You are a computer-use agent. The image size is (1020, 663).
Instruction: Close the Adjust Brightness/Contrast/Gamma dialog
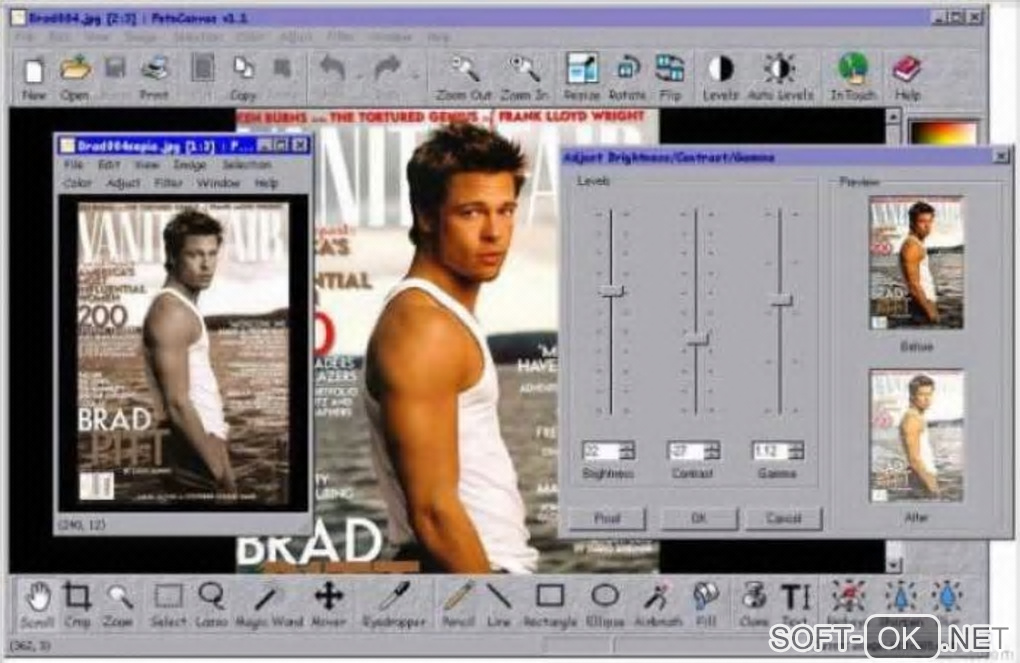pyautogui.click(x=1001, y=156)
